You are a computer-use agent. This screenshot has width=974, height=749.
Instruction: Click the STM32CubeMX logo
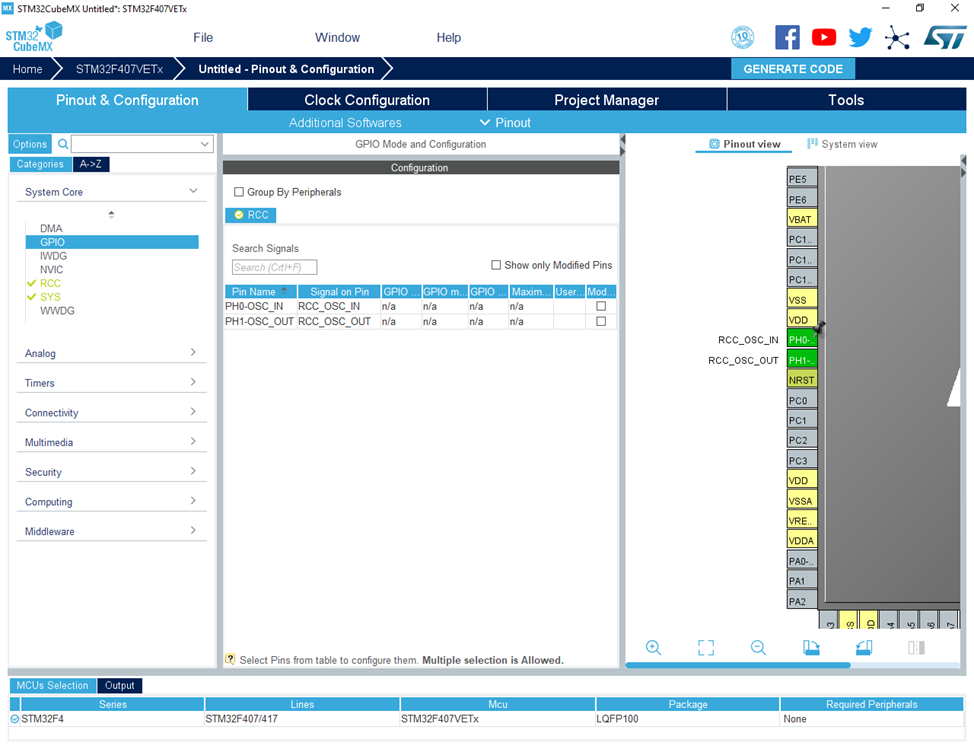coord(34,37)
